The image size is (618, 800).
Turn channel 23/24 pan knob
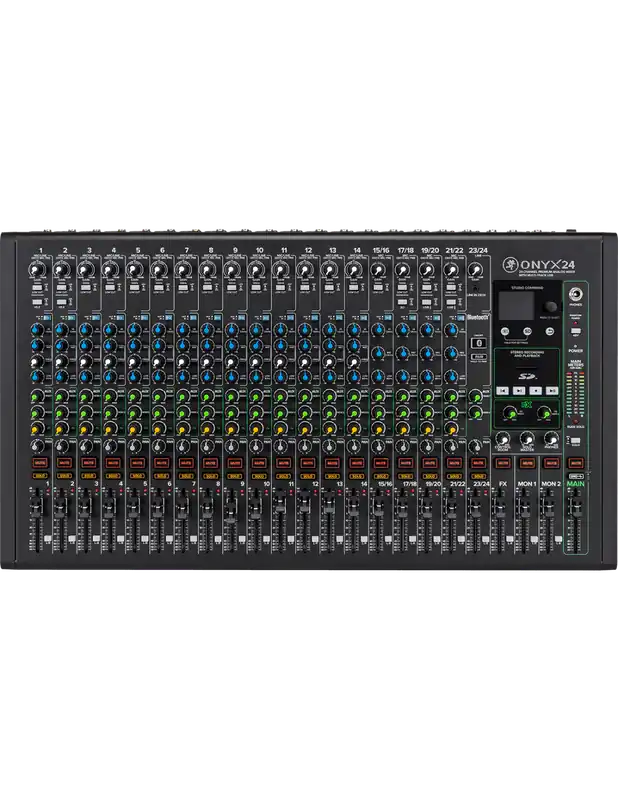pyautogui.click(x=475, y=446)
